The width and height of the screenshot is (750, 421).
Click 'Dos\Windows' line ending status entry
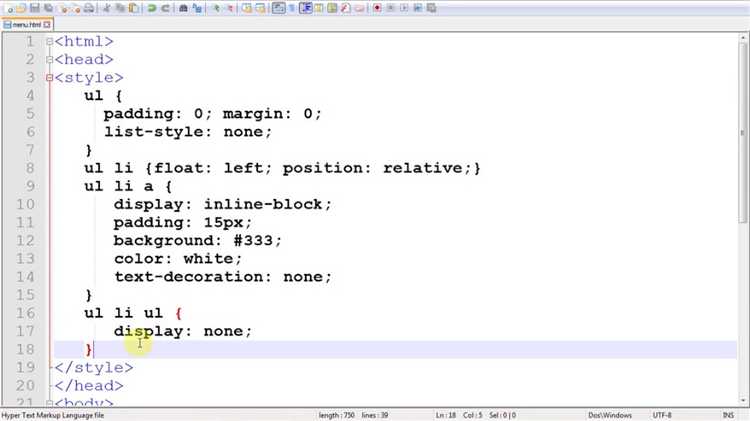(610, 415)
